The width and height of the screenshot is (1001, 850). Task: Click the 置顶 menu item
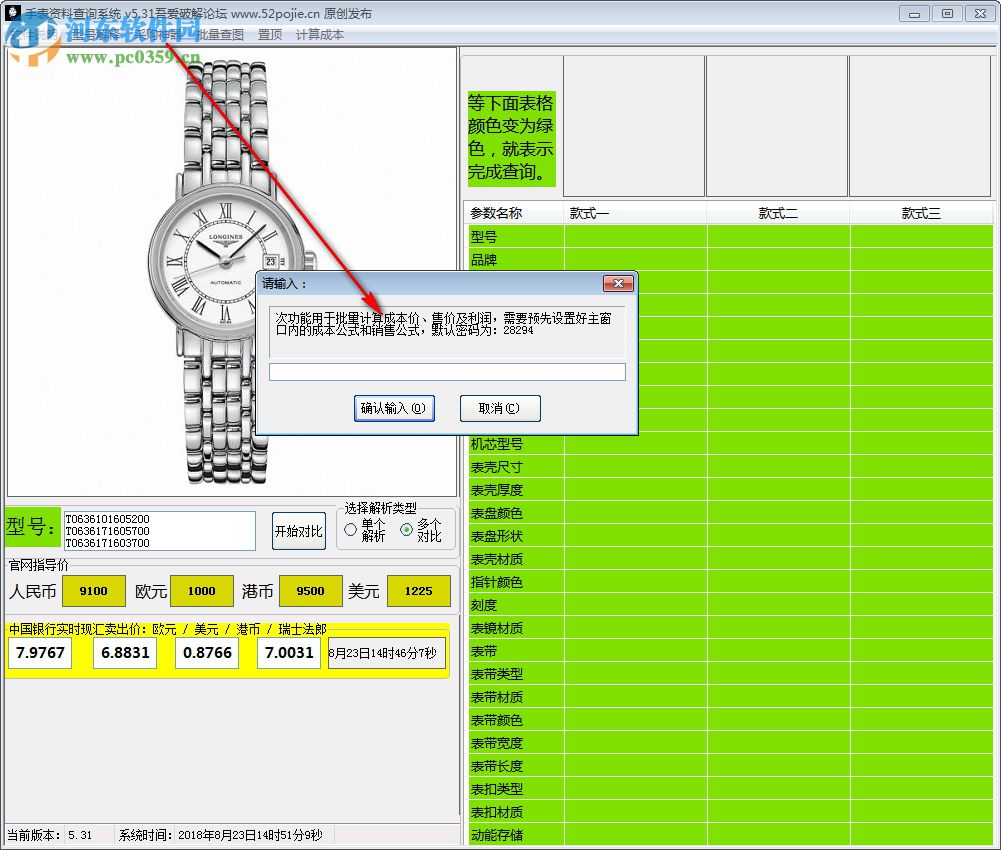coord(270,34)
